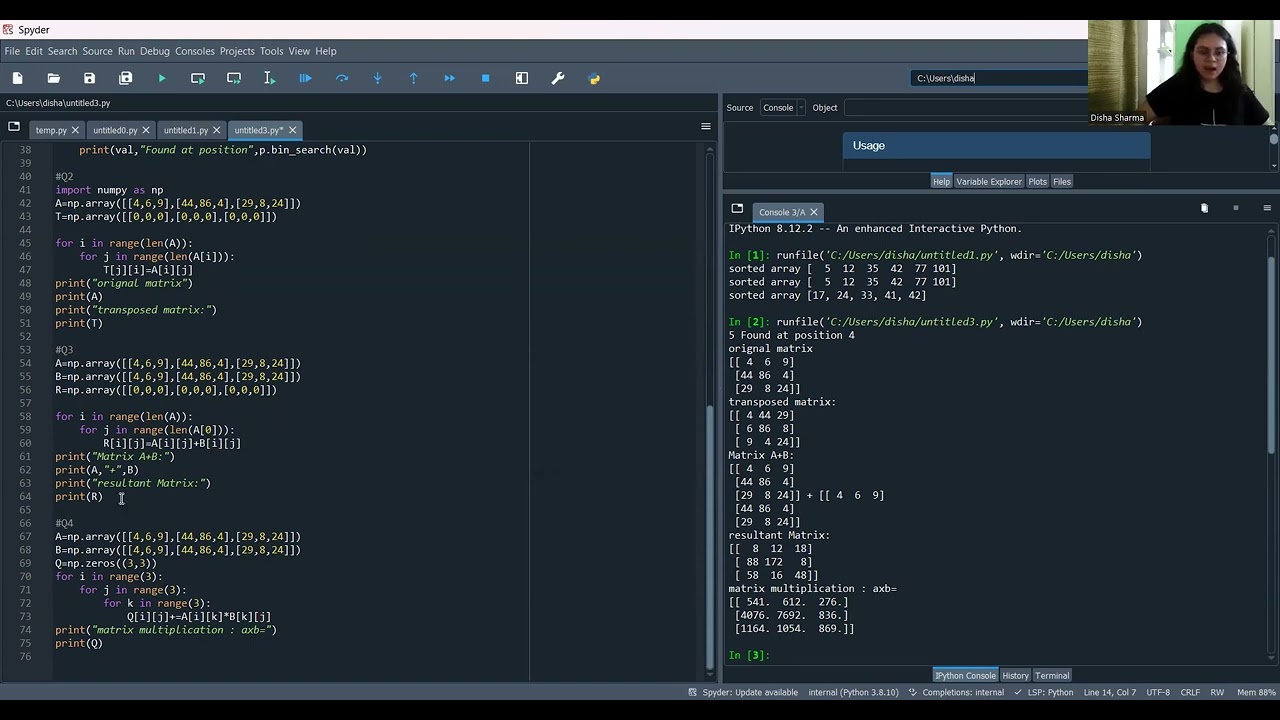This screenshot has height=720, width=1280.
Task: Open console pane options hamburger menu
Action: [x=1267, y=208]
